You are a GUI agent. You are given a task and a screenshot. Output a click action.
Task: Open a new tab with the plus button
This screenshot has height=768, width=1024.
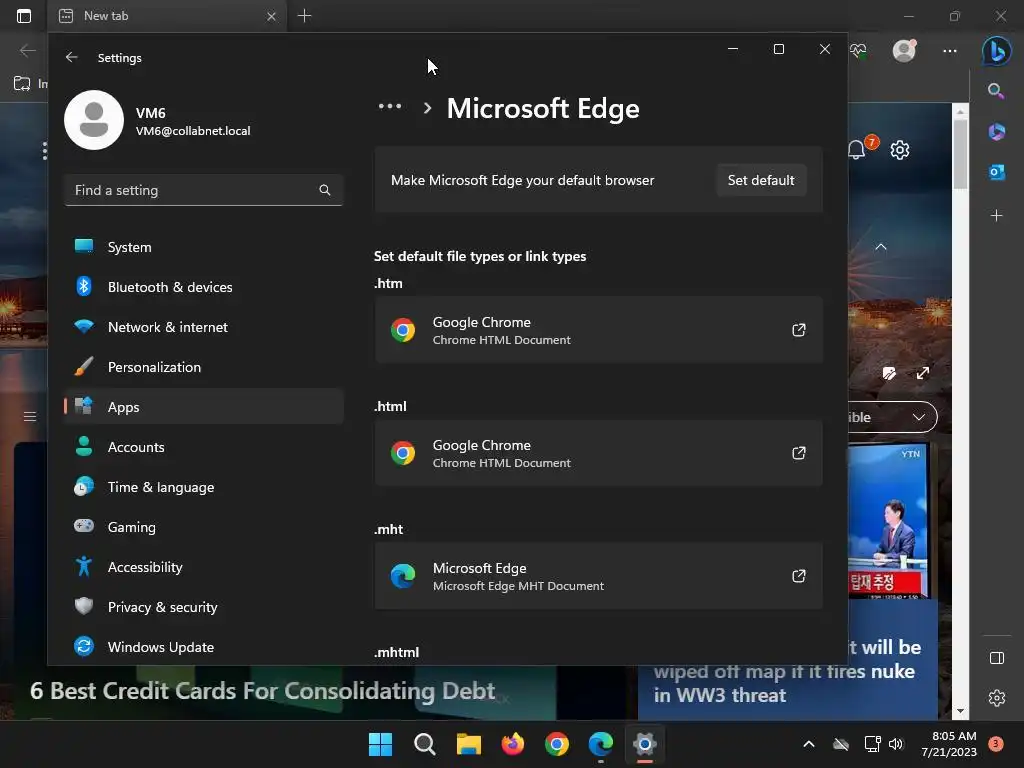point(304,16)
